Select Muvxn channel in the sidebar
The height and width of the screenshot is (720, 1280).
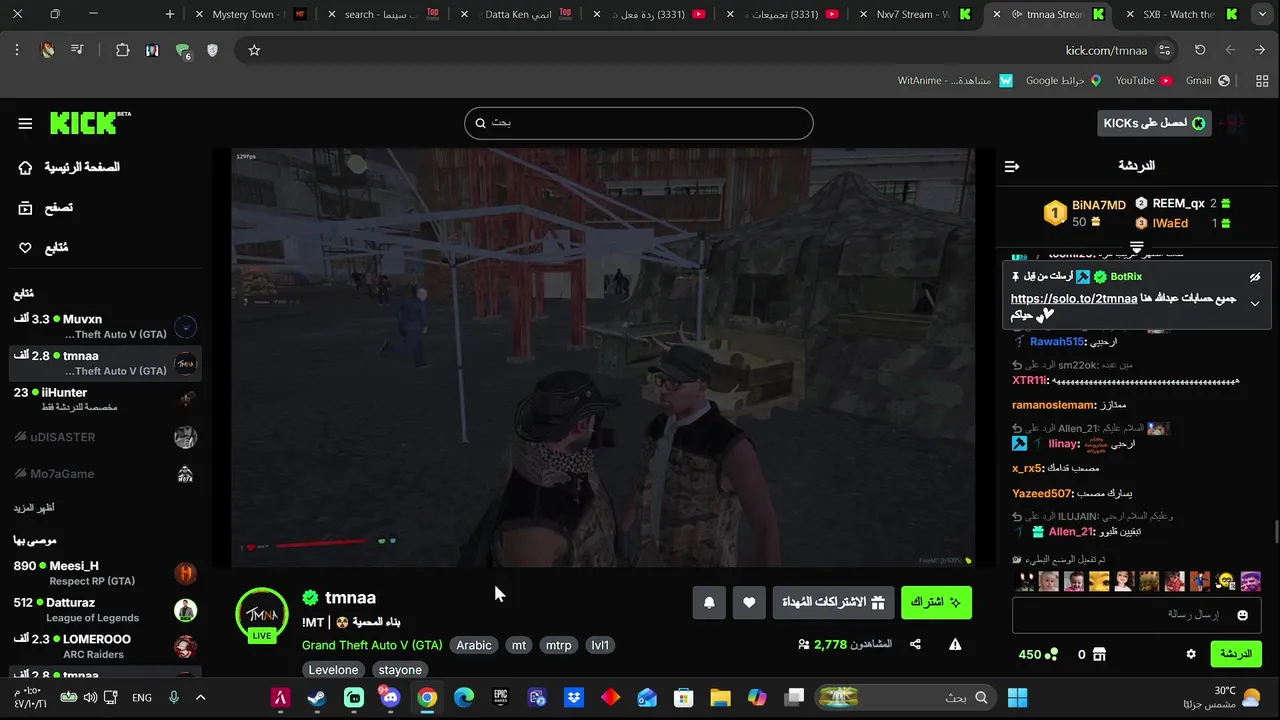(105, 327)
